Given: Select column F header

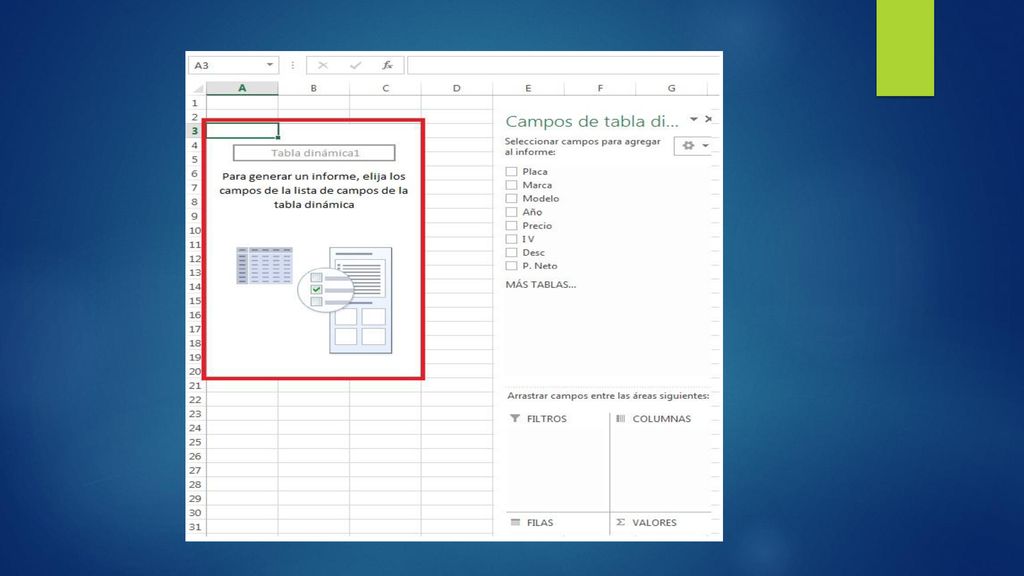Looking at the screenshot, I should click(600, 88).
